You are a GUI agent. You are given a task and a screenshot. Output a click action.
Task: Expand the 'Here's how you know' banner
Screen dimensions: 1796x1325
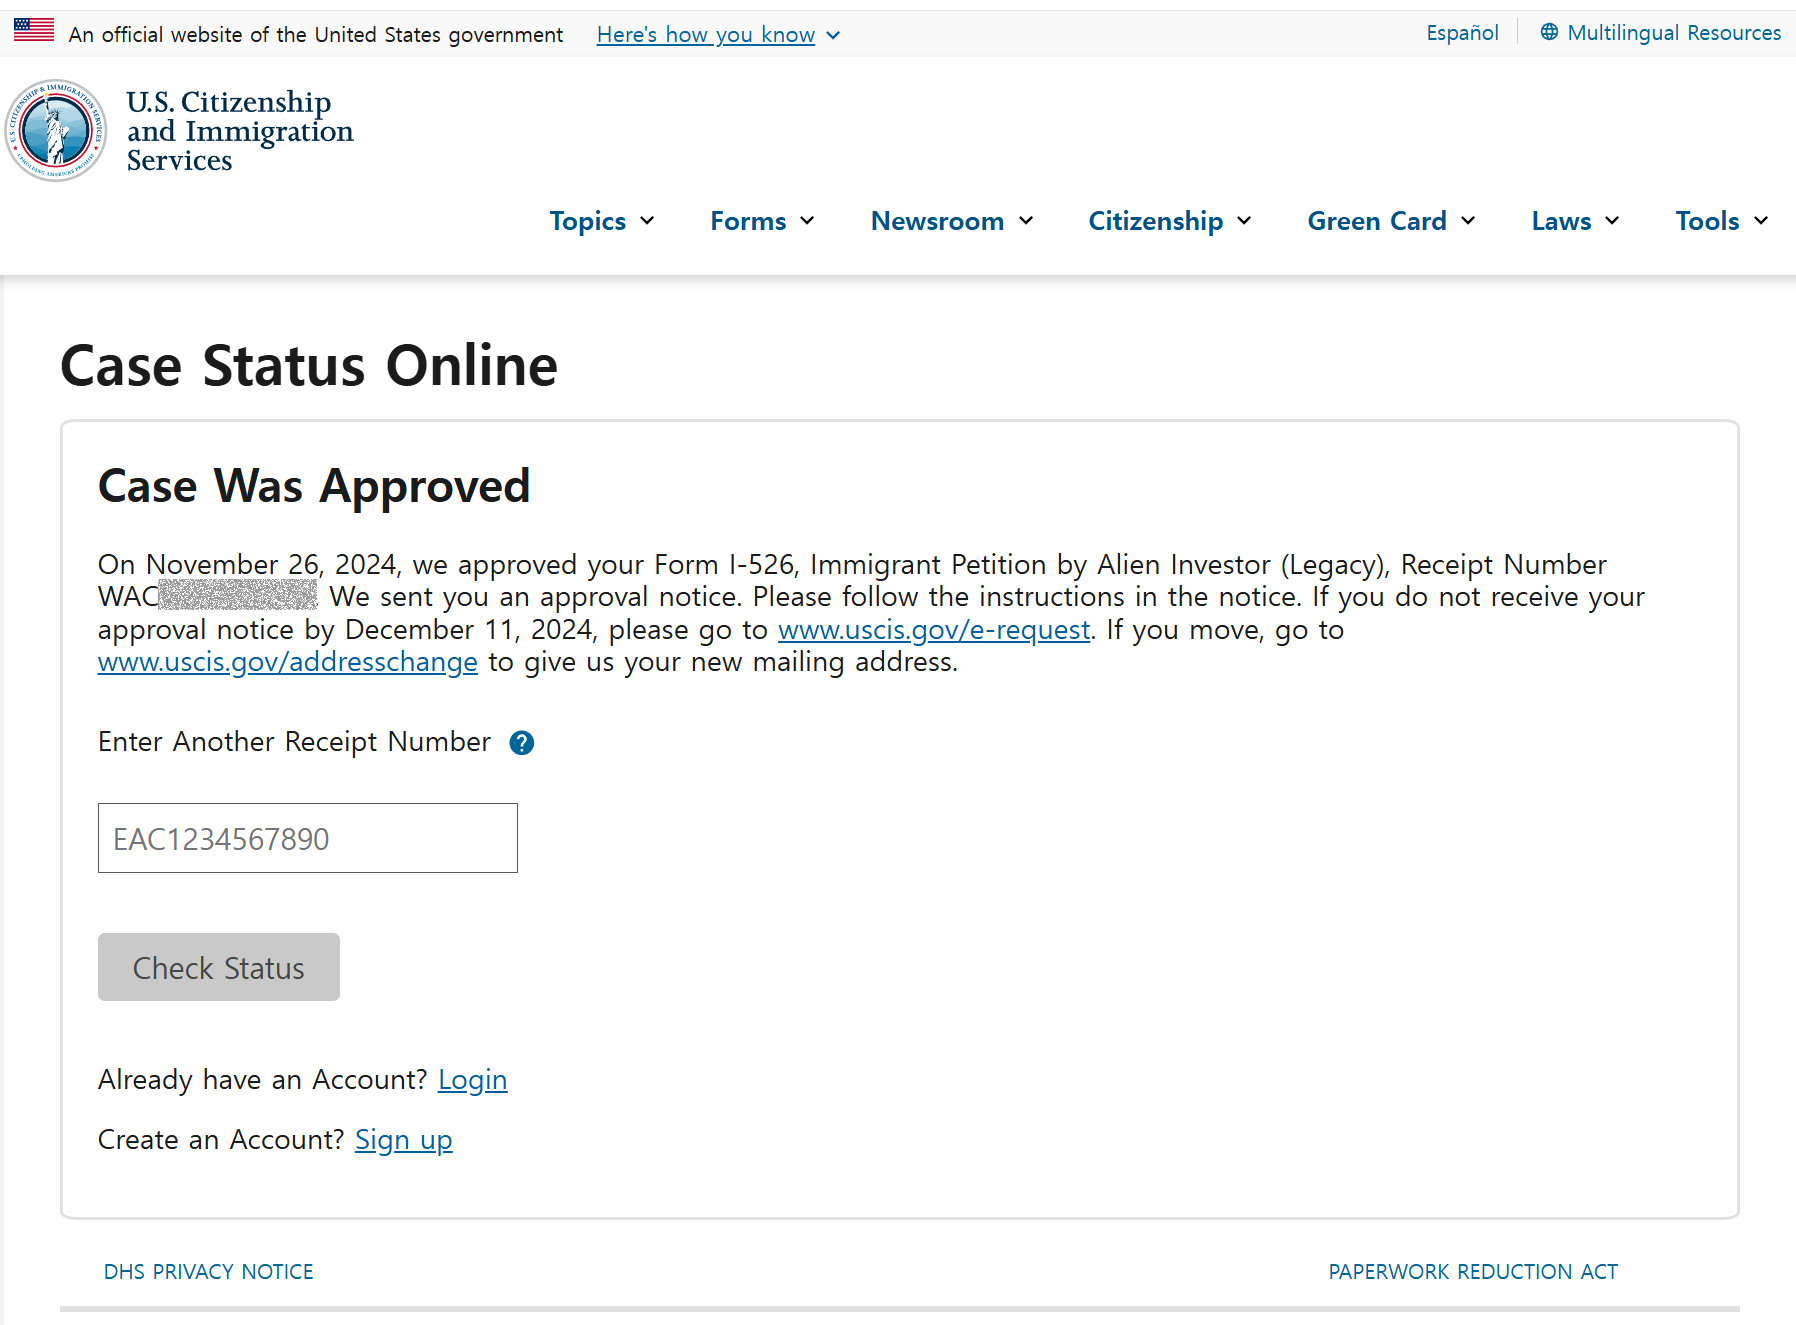pos(718,35)
